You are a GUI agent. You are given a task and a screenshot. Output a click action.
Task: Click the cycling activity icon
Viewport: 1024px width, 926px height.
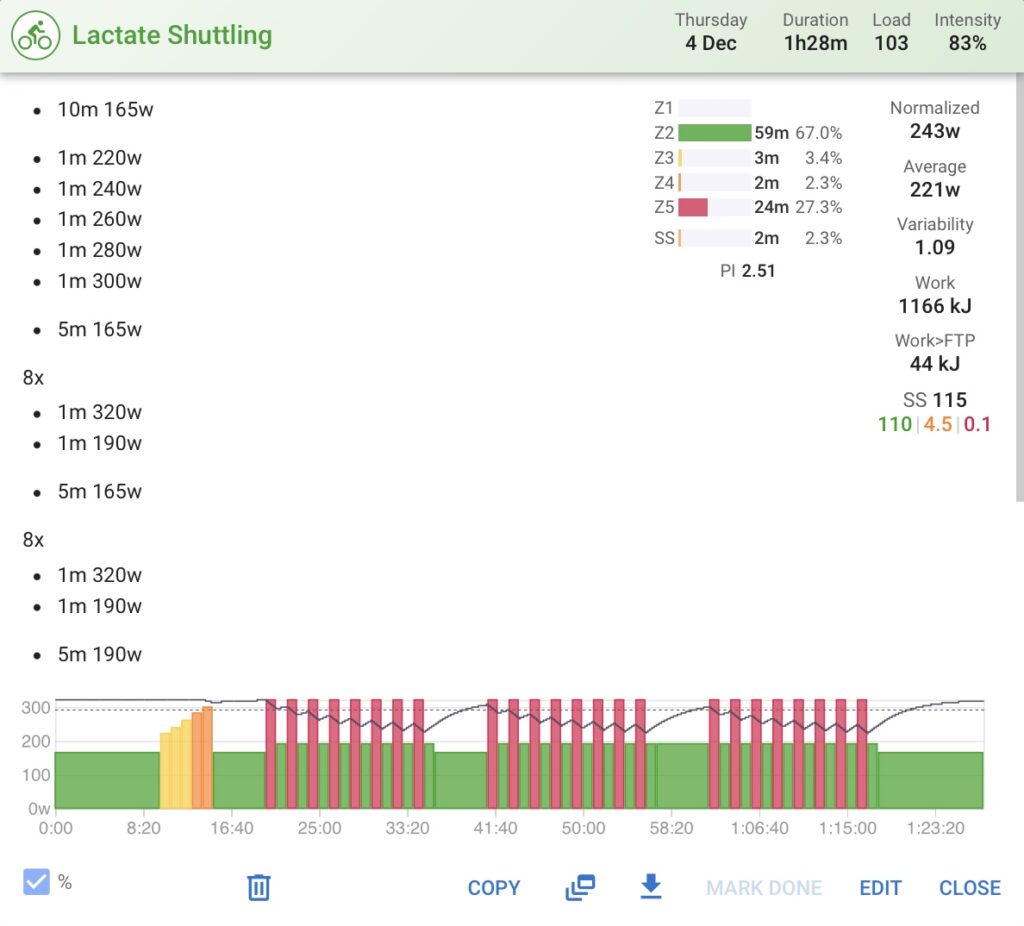coord(35,35)
